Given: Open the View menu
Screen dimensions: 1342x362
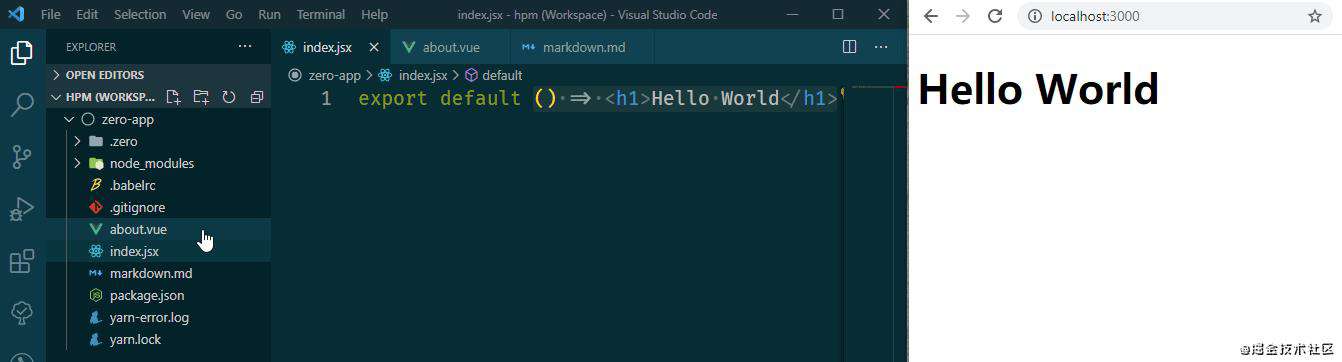Looking at the screenshot, I should pyautogui.click(x=196, y=15).
